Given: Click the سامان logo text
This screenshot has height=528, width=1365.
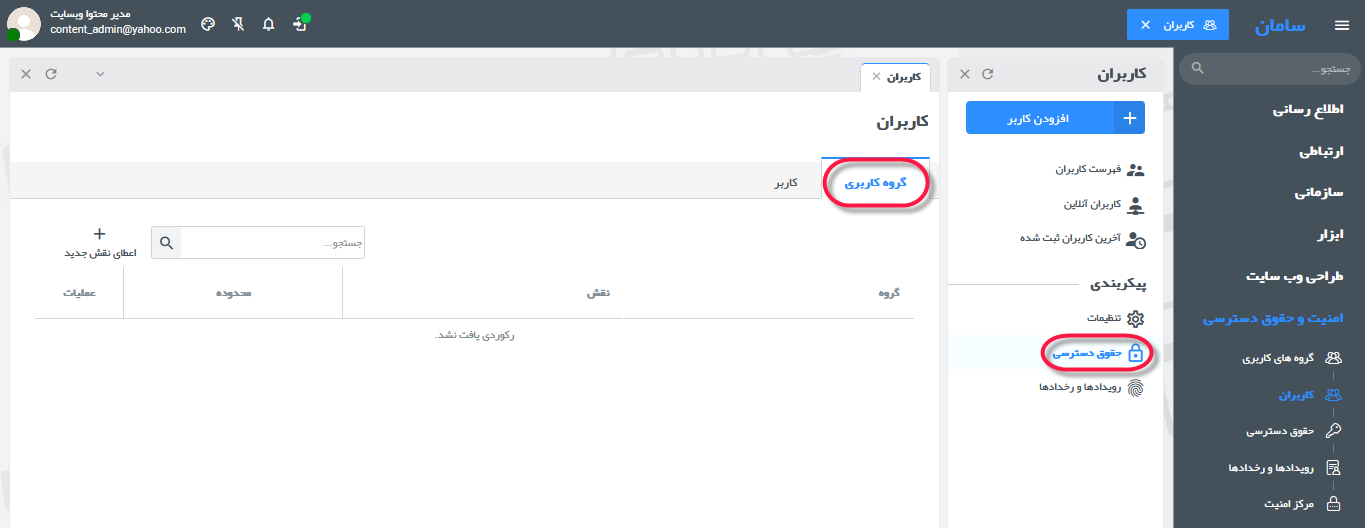Looking at the screenshot, I should pyautogui.click(x=1280, y=26).
